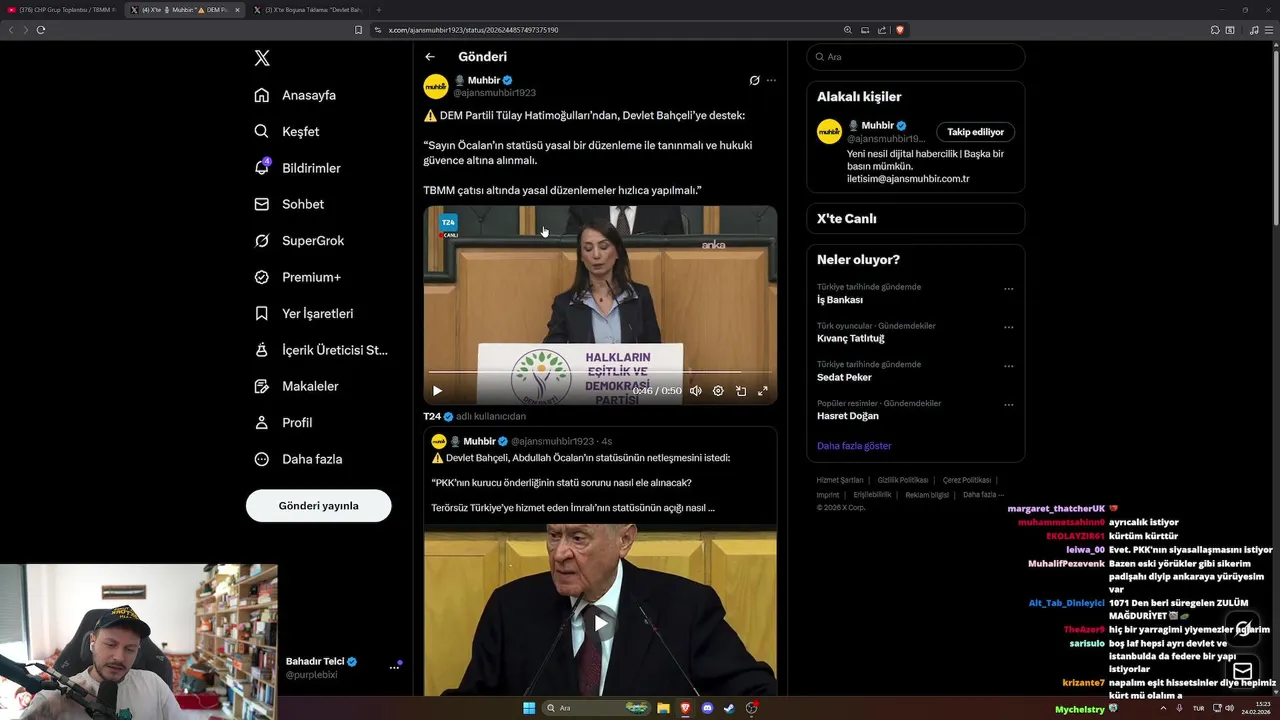This screenshot has width=1280, height=720.
Task: Expand Daha fazla footer menu
Action: pyautogui.click(x=983, y=495)
